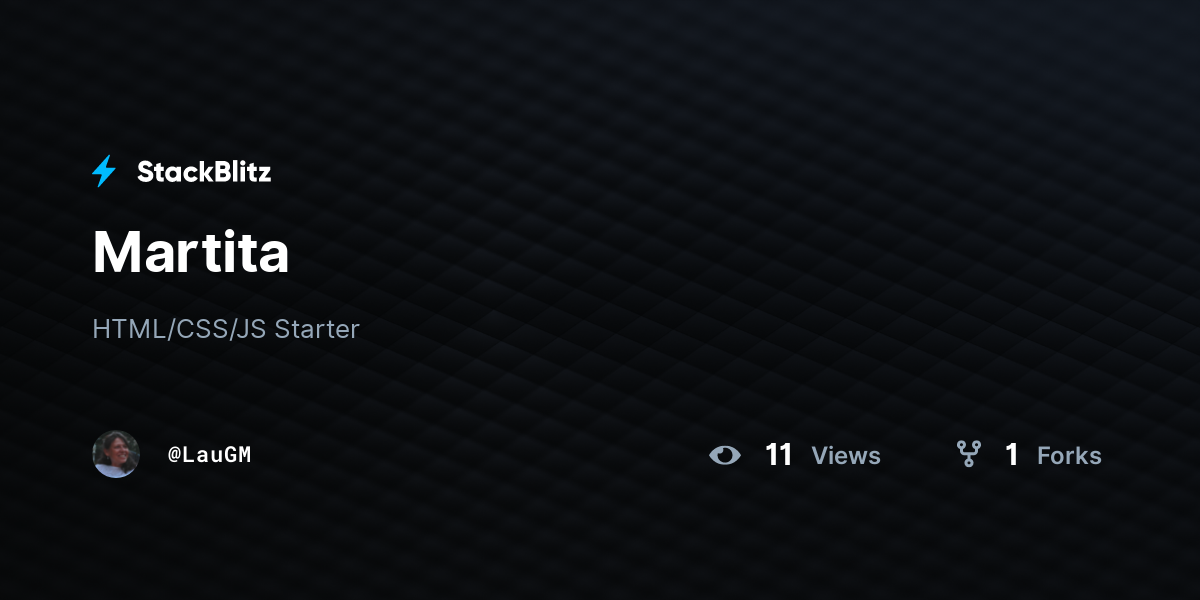The width and height of the screenshot is (1200, 600).
Task: Click the Views label
Action: click(846, 456)
